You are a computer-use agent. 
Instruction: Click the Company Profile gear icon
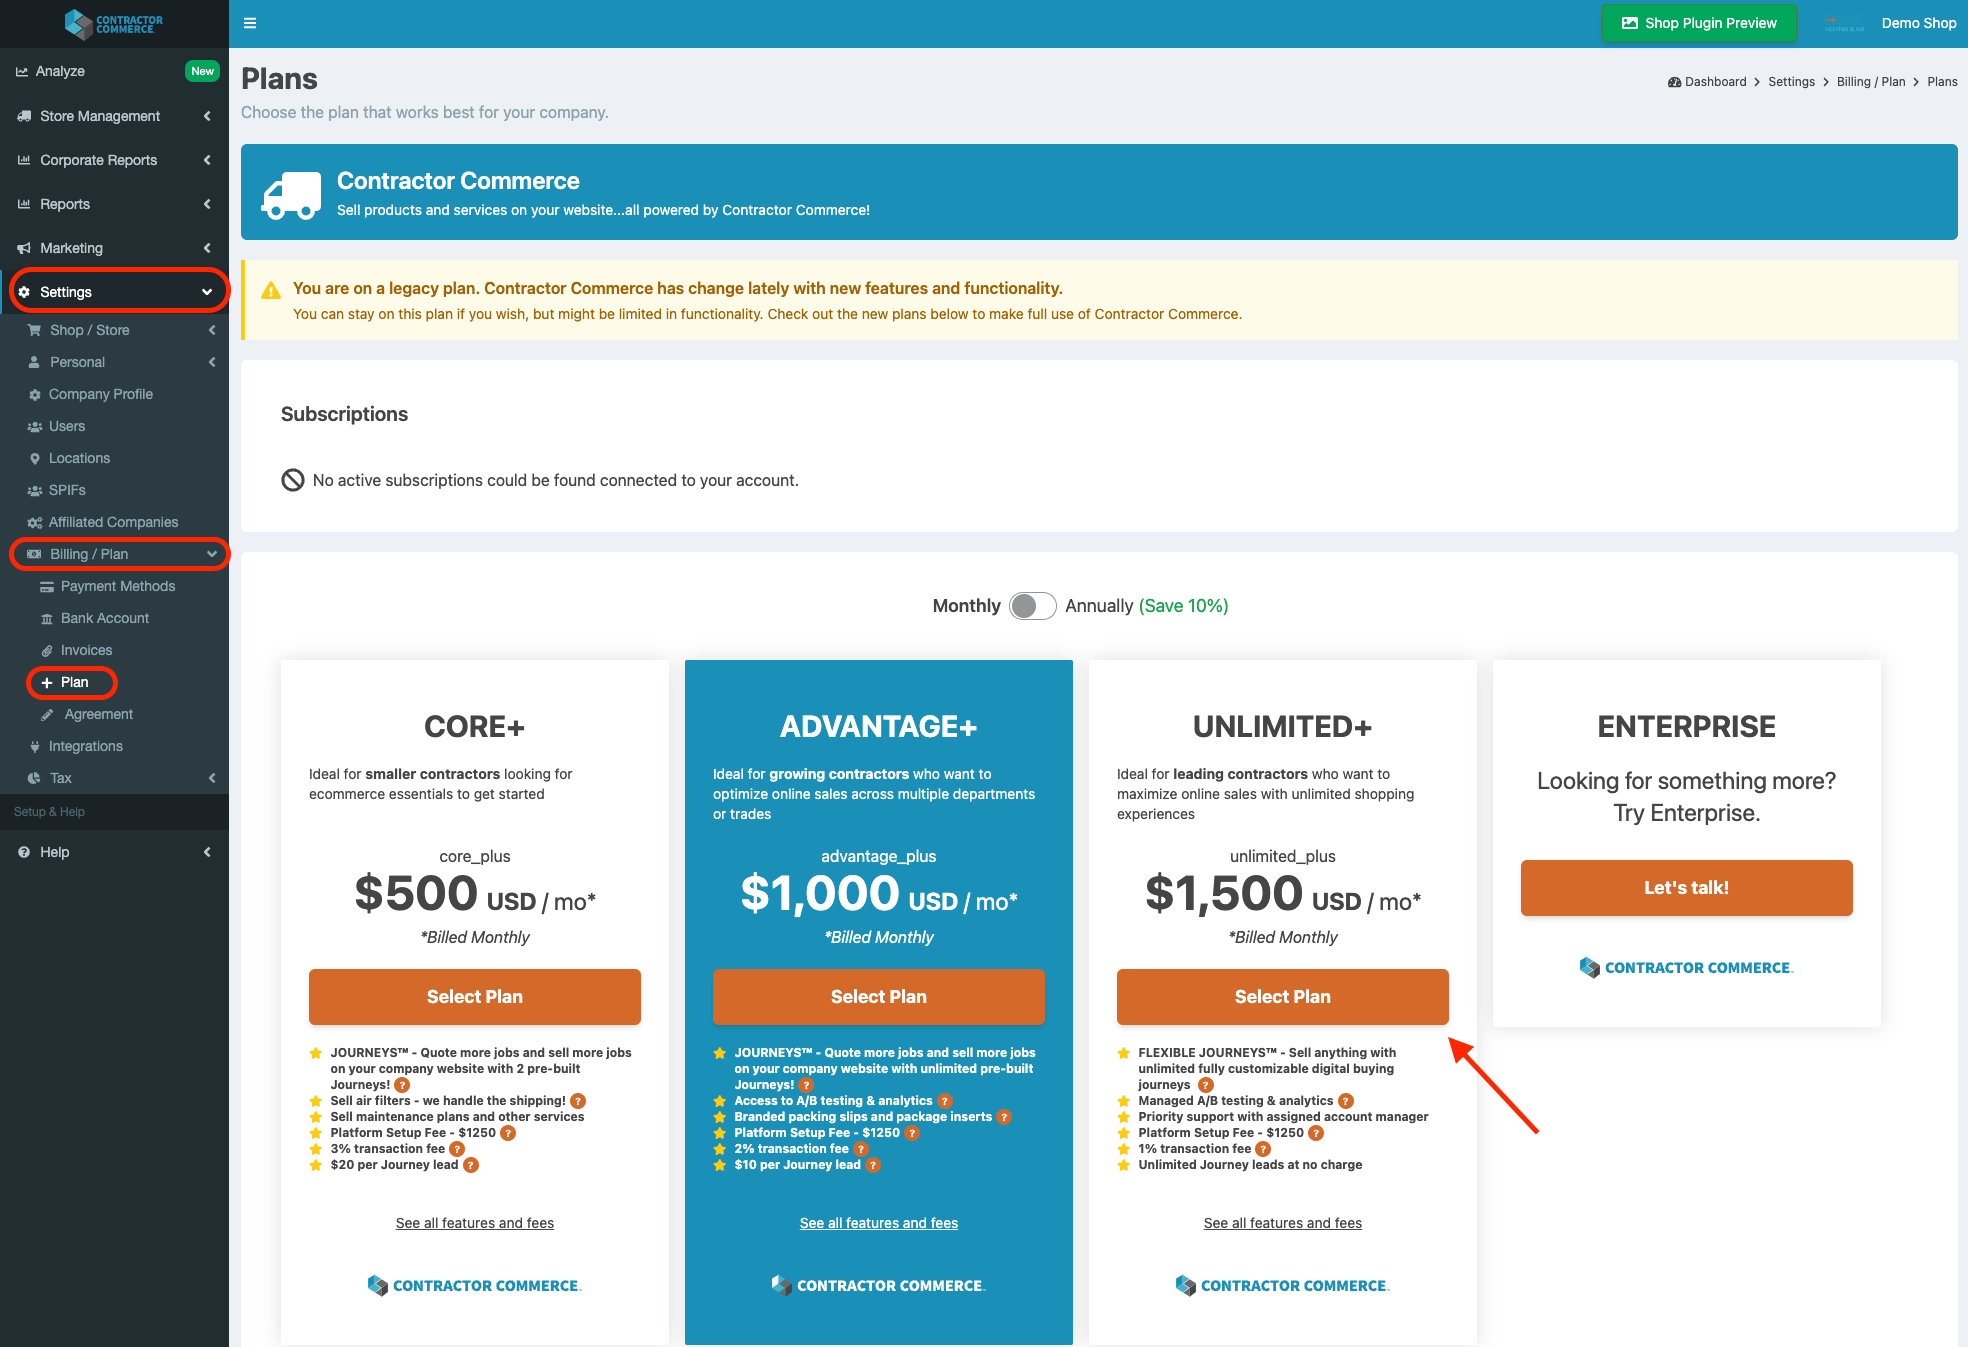pos(35,395)
